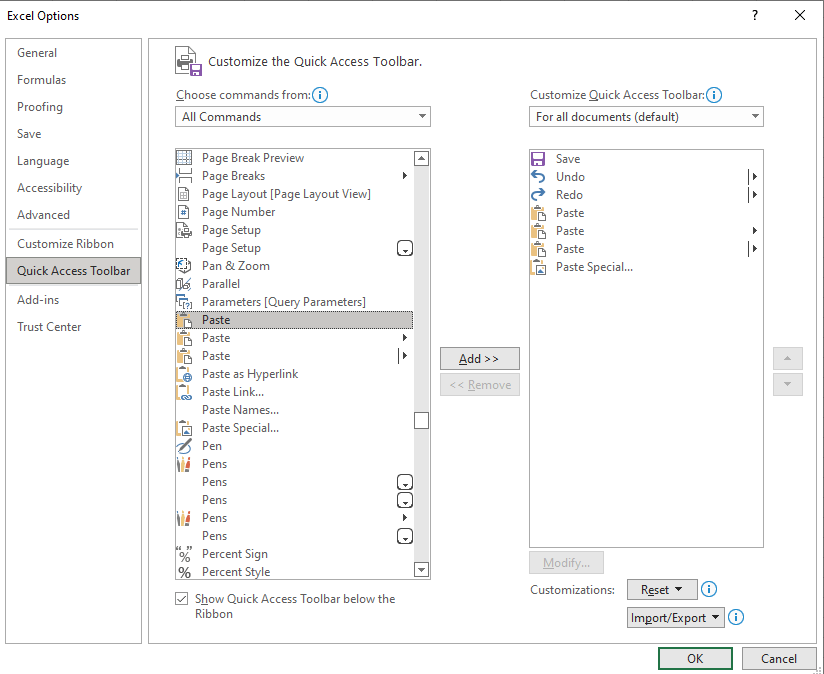Pick the Pan & Zoom icon

pos(184,266)
